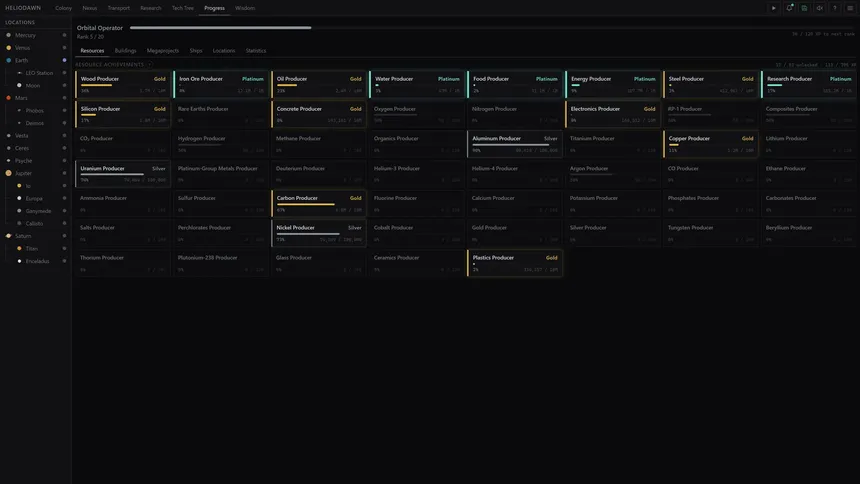This screenshot has width=860, height=484.
Task: Click the status dot on the Mars row
Action: (64, 98)
